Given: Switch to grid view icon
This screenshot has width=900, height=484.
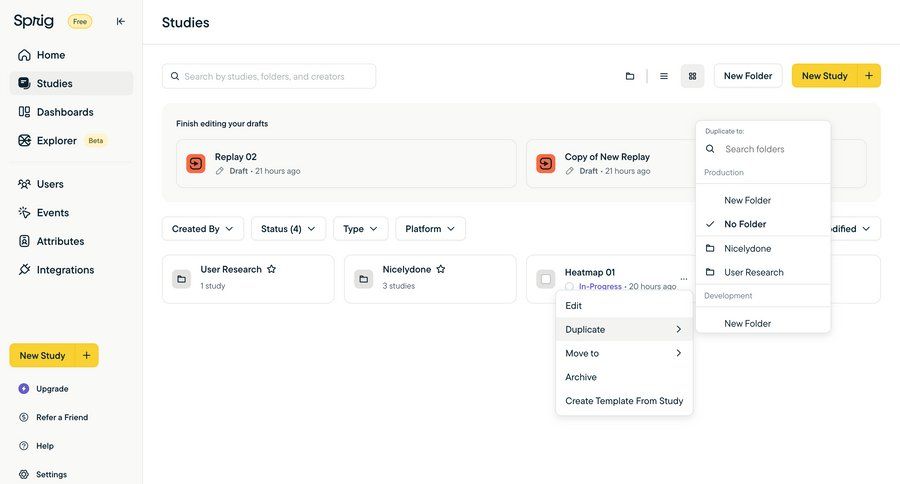Looking at the screenshot, I should (x=692, y=76).
